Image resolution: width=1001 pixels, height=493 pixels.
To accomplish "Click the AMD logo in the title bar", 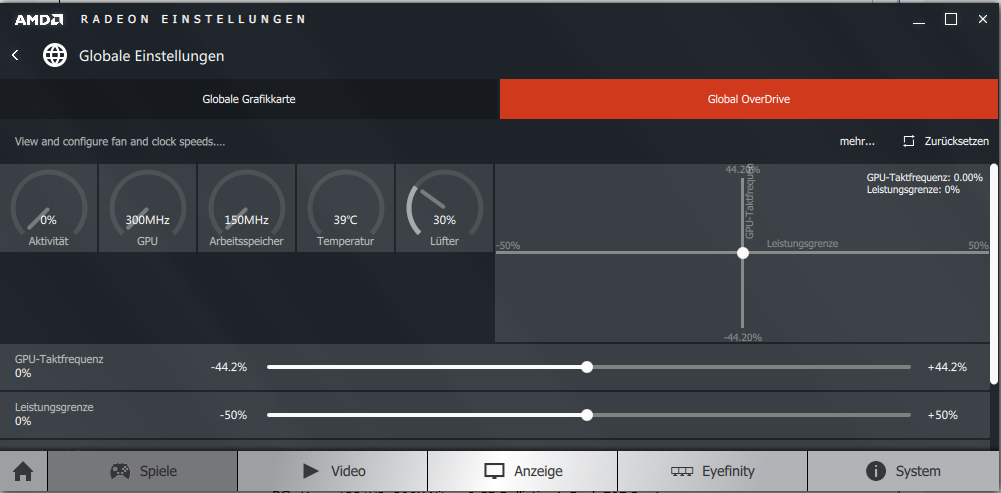I will point(39,20).
